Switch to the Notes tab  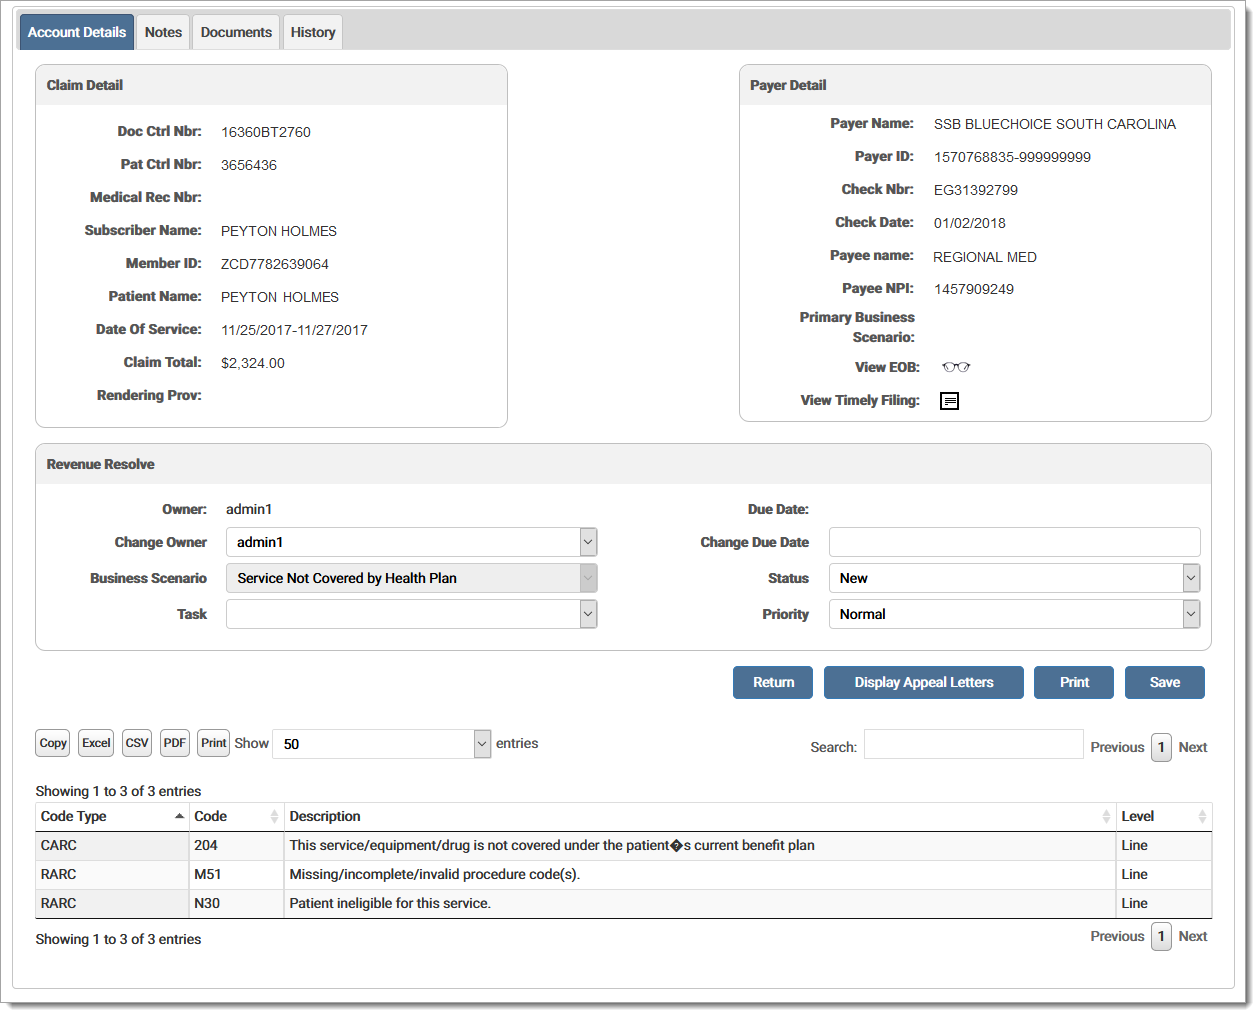tap(163, 32)
